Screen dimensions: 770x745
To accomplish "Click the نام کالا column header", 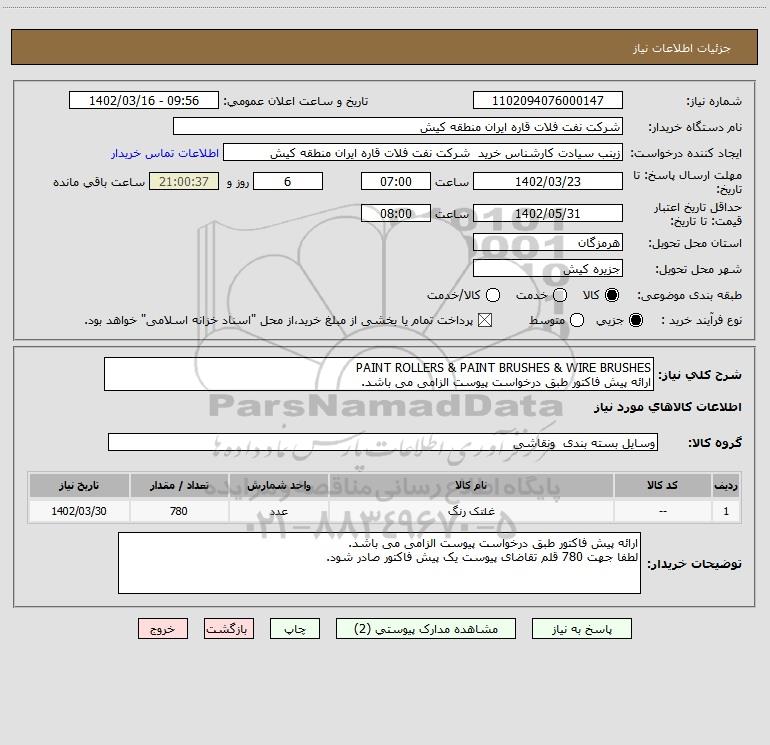I will pyautogui.click(x=471, y=486).
